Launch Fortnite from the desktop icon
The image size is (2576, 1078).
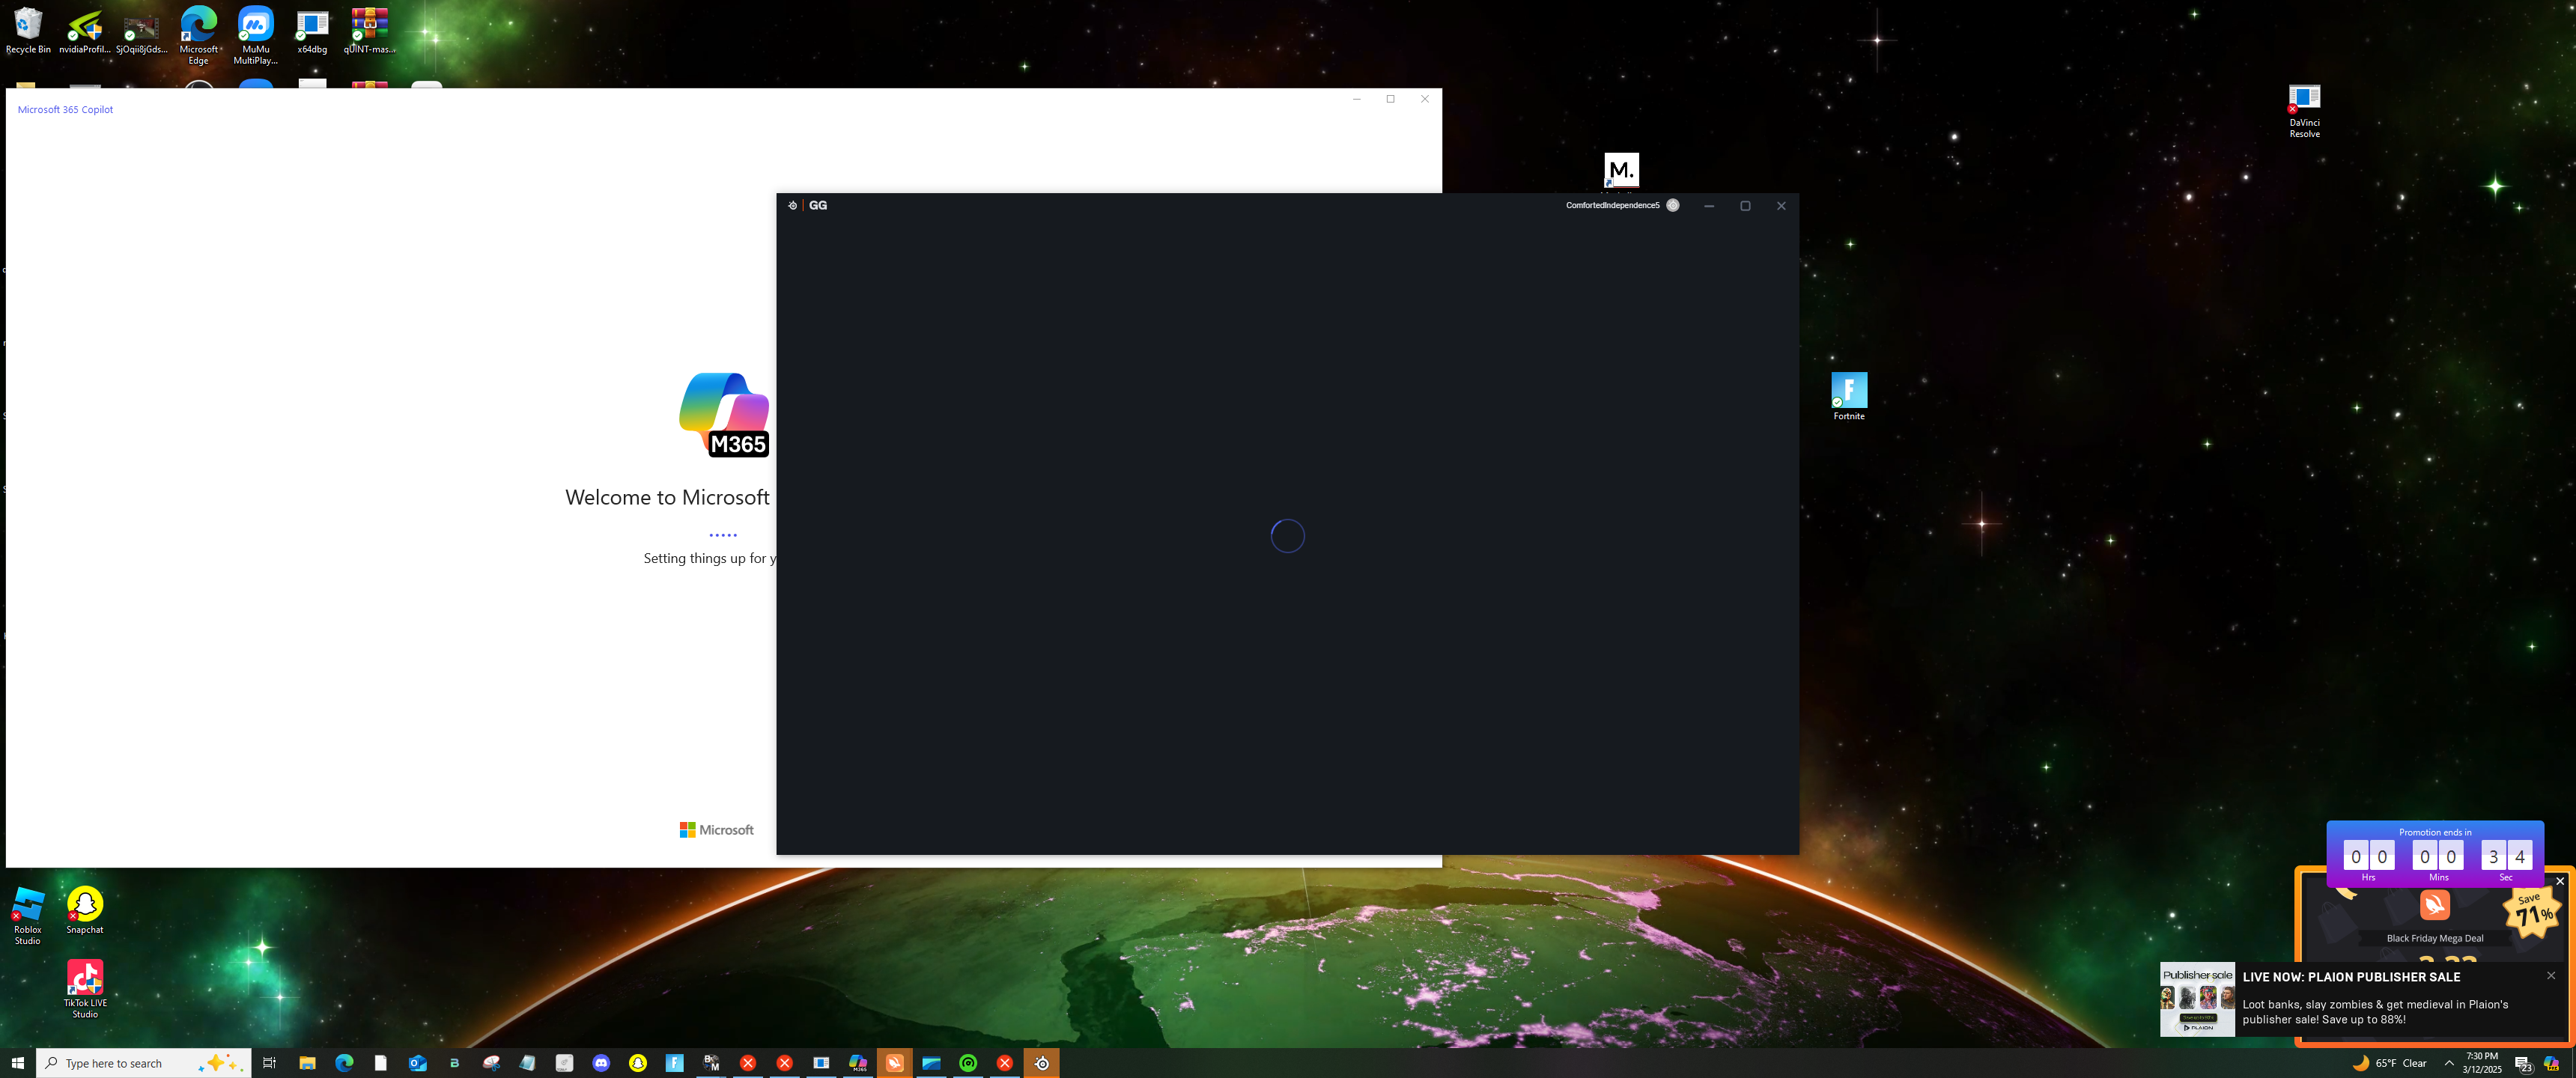1849,396
